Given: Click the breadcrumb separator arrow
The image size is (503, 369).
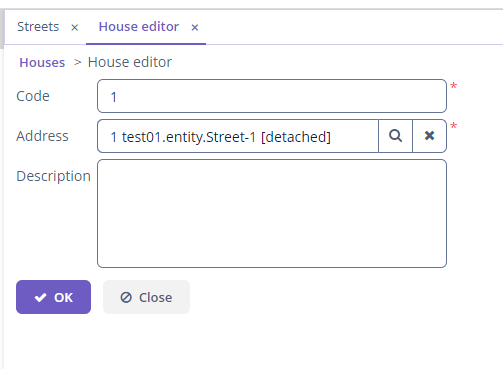Looking at the screenshot, I should 77,62.
